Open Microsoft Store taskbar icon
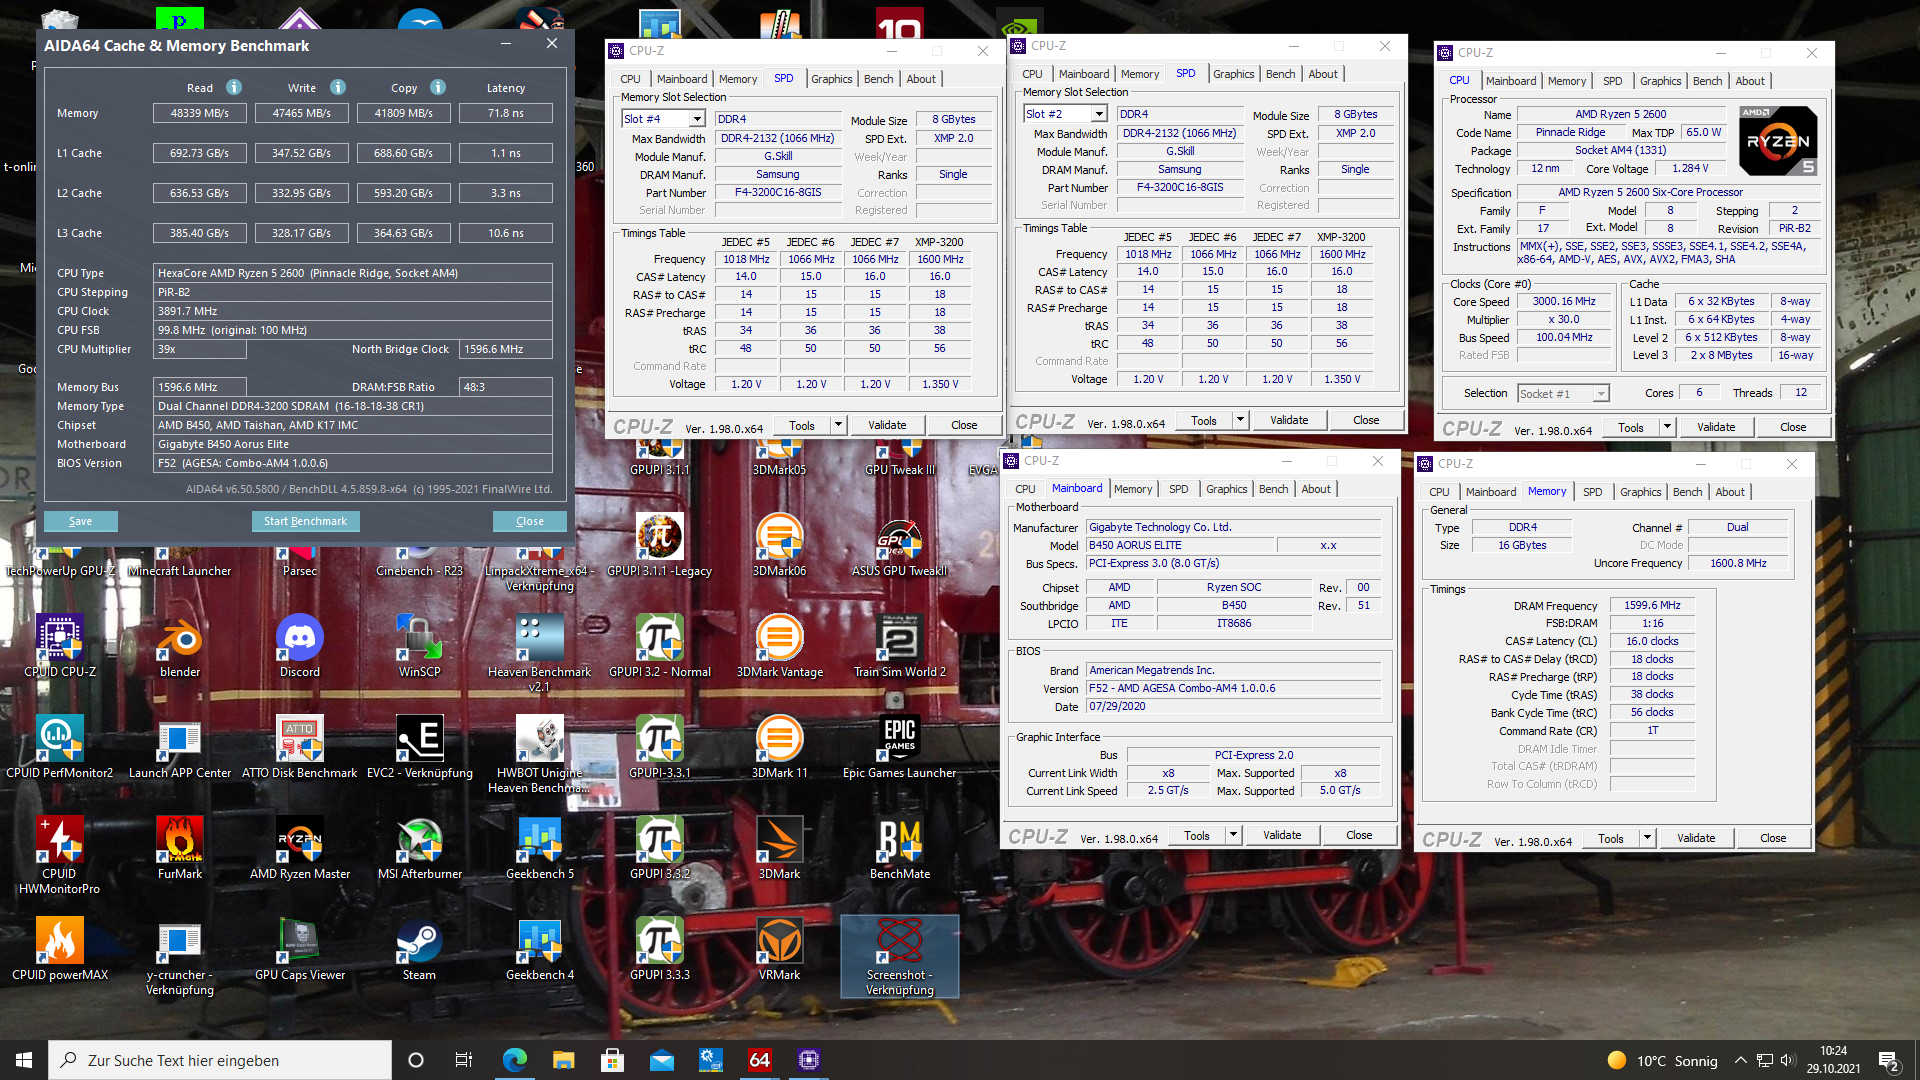 point(612,1060)
